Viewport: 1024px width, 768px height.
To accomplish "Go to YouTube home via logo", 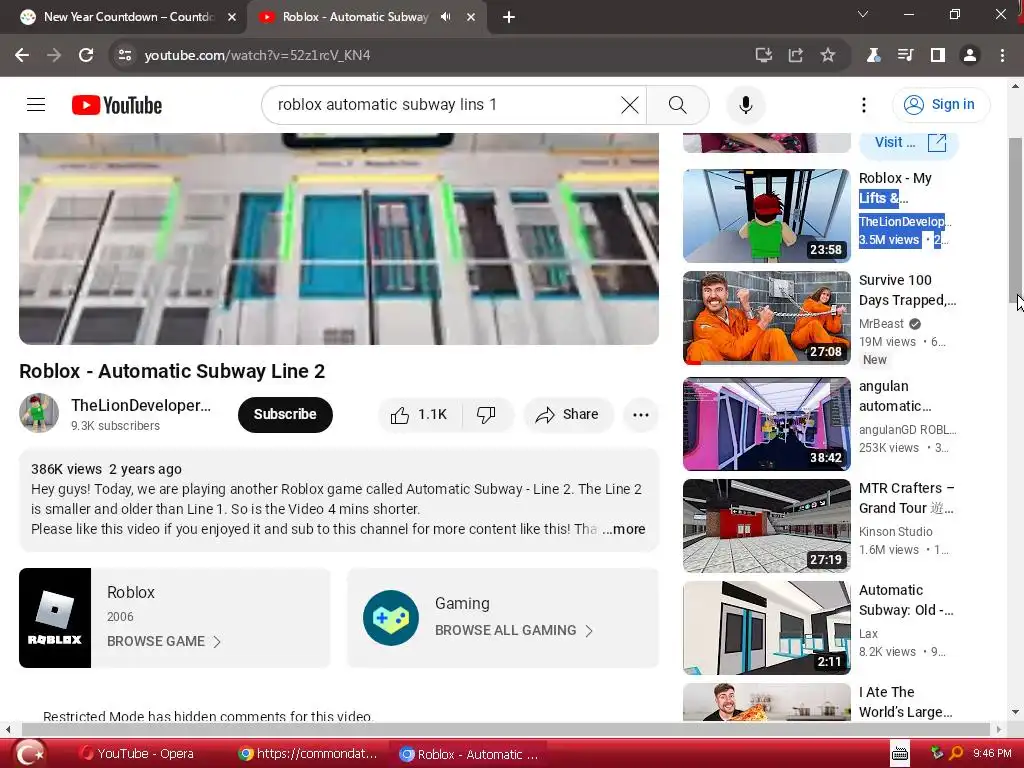I will tap(117, 105).
